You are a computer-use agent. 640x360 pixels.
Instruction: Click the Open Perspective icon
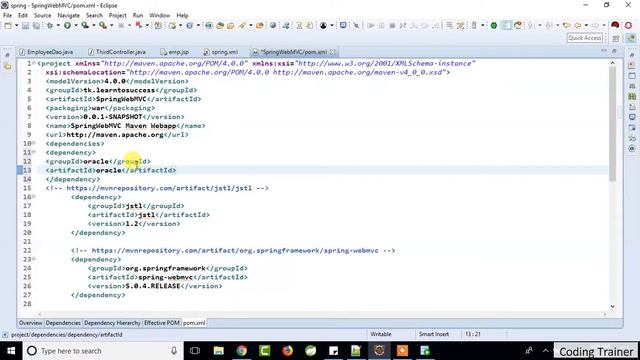tap(616, 38)
